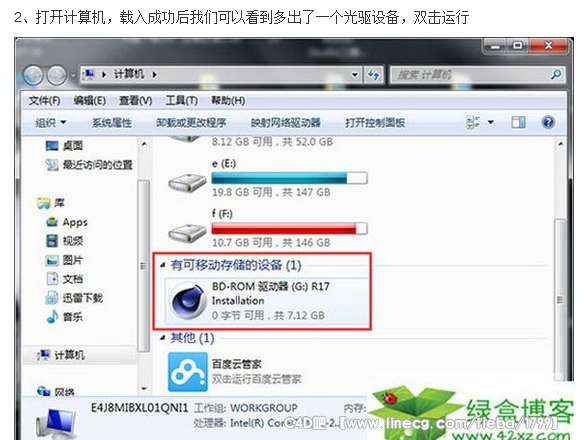Screen dimensions: 584x440
Task: Click the change view icon in toolbar
Action: [473, 122]
